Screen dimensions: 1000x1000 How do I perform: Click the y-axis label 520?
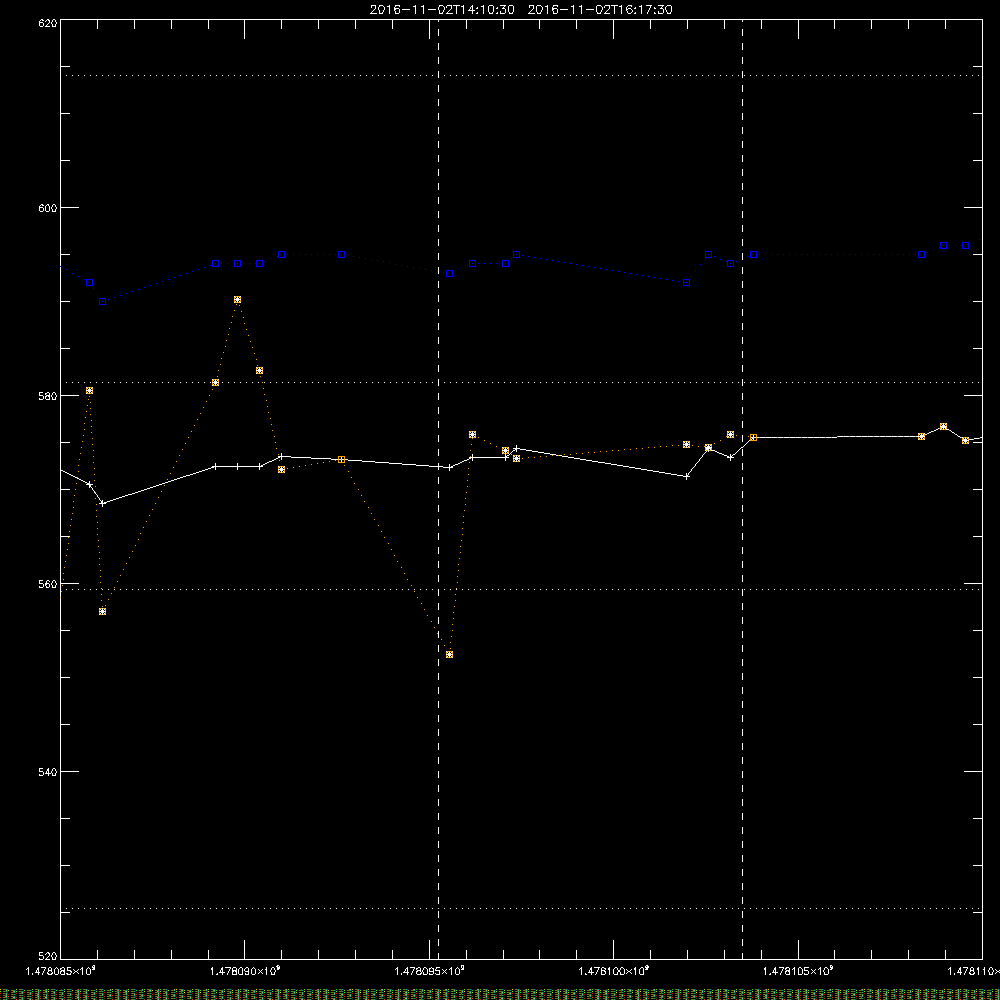click(49, 956)
